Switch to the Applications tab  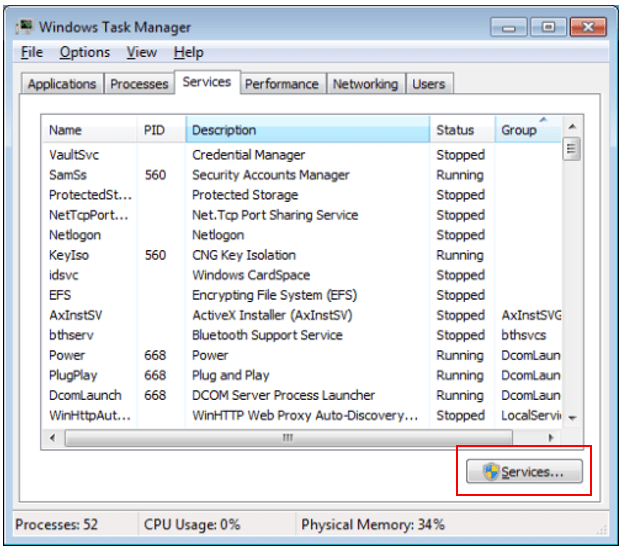(x=62, y=84)
